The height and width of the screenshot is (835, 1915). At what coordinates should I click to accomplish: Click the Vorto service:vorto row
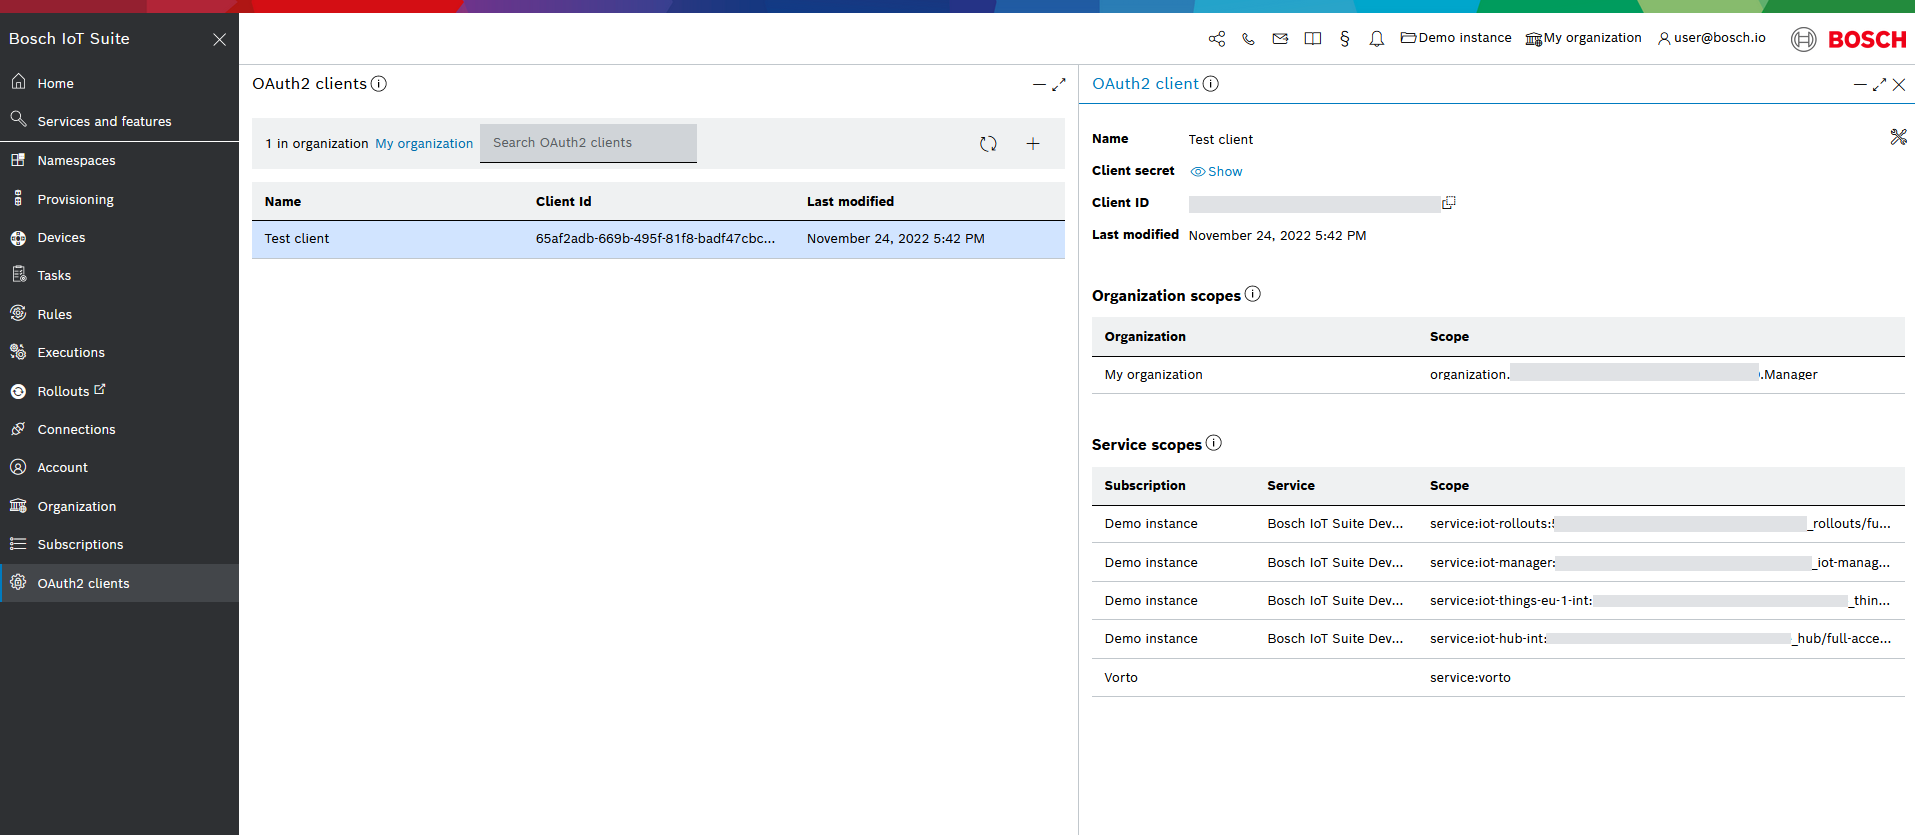click(1498, 678)
